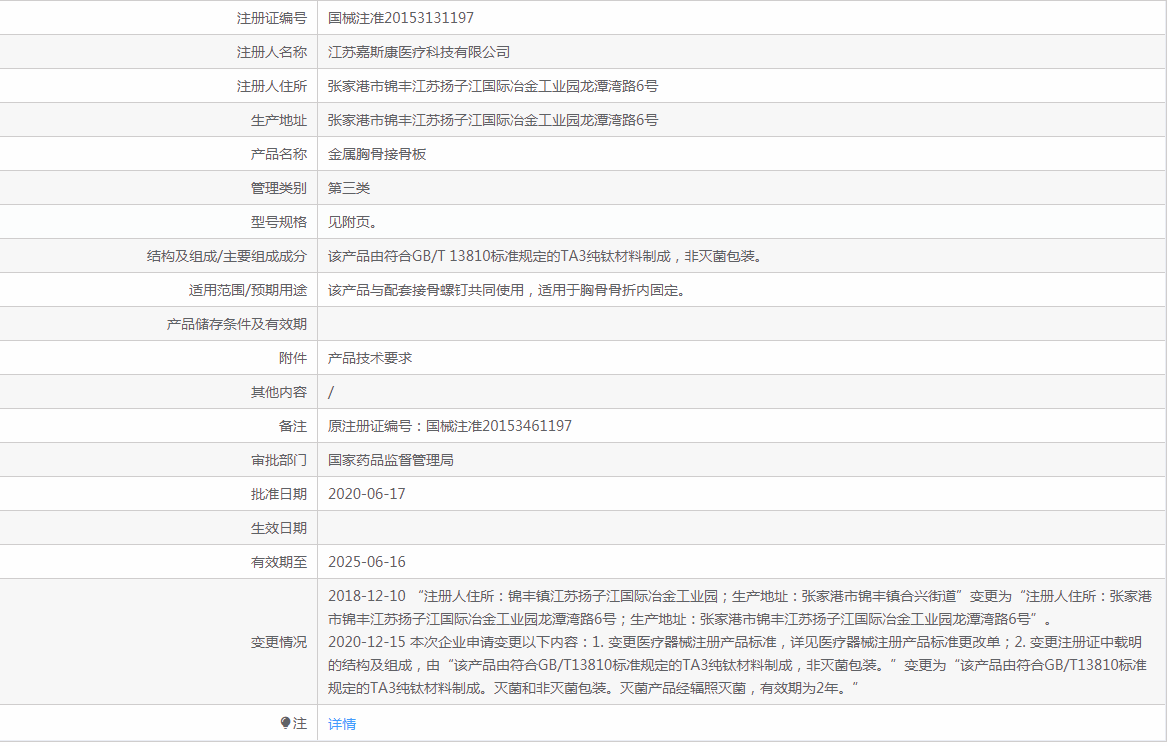Click the attachment value 产品技术要求
Image resolution: width=1168 pixels, height=746 pixels.
pos(370,358)
